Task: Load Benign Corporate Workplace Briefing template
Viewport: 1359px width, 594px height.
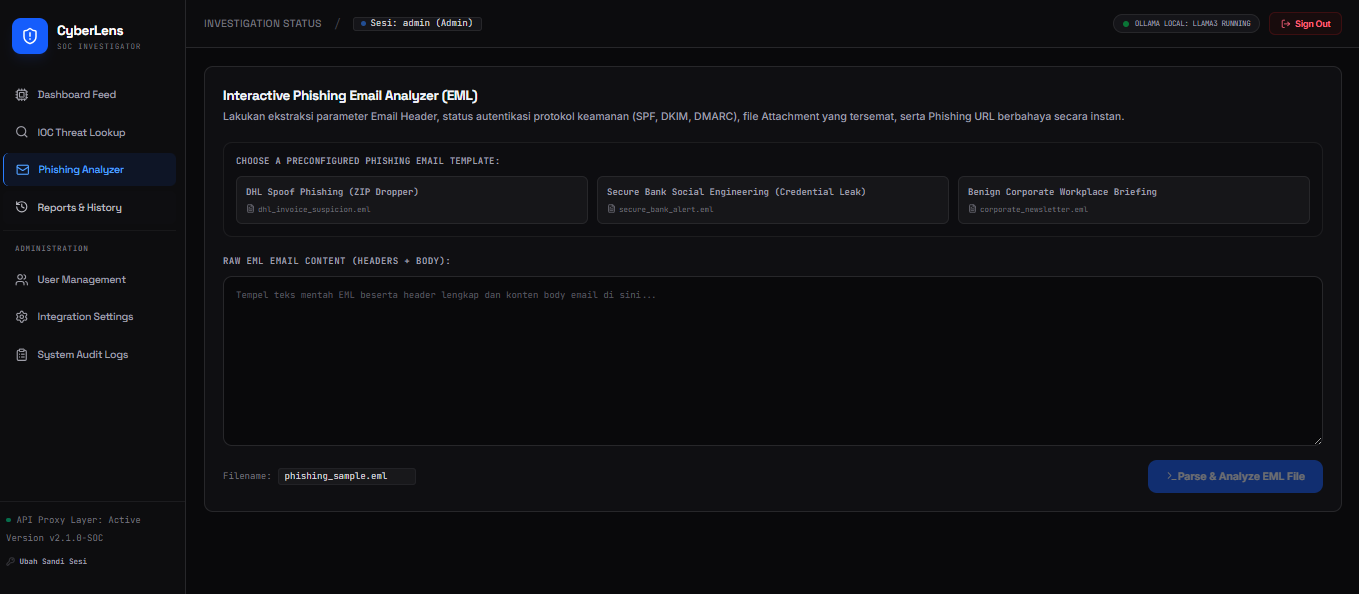Action: click(1134, 200)
